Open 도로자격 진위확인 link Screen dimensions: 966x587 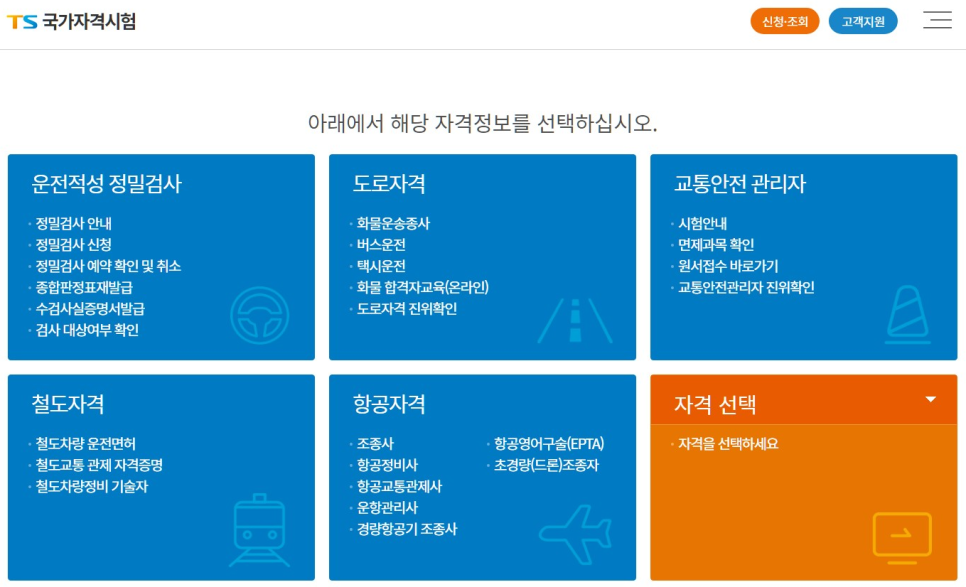coord(407,309)
